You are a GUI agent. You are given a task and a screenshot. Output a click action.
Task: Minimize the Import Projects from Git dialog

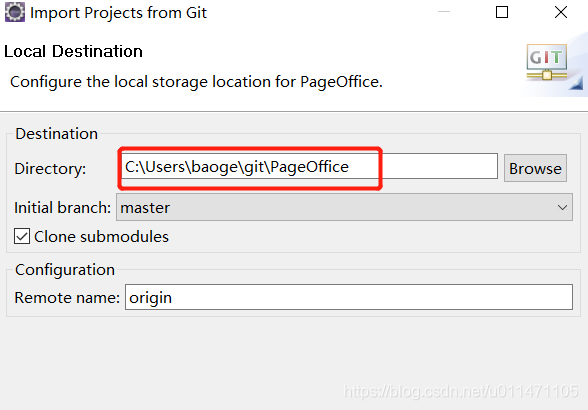click(444, 12)
